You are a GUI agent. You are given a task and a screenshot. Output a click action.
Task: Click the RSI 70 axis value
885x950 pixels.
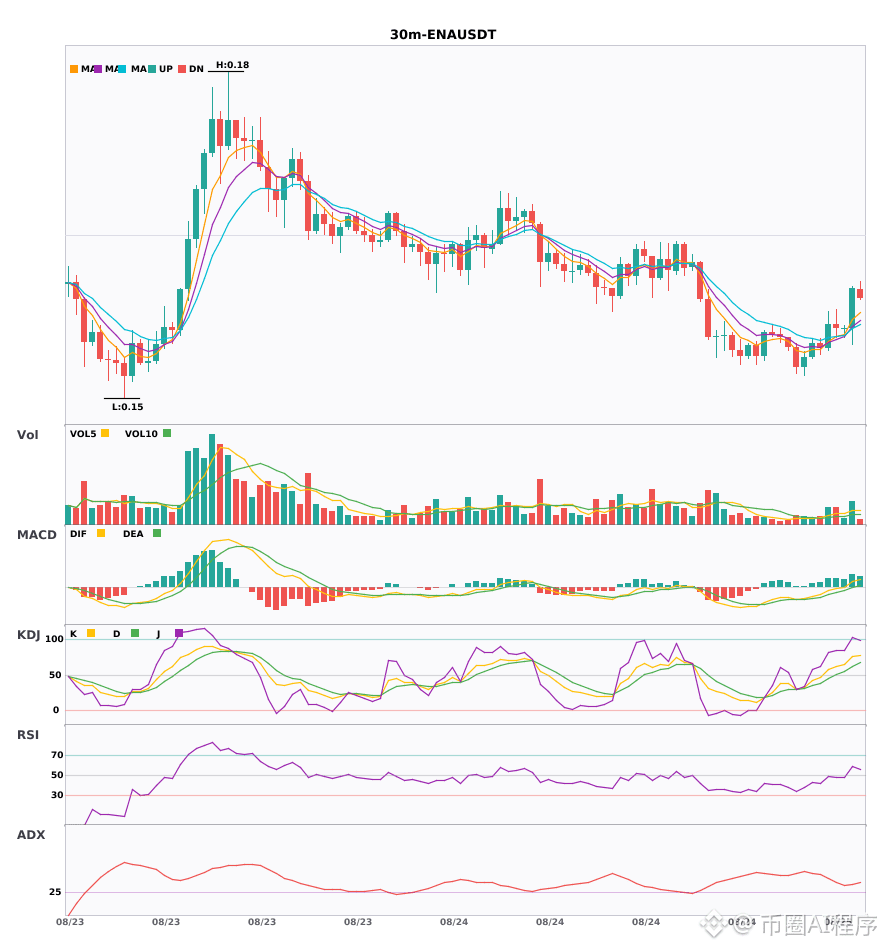click(x=57, y=755)
